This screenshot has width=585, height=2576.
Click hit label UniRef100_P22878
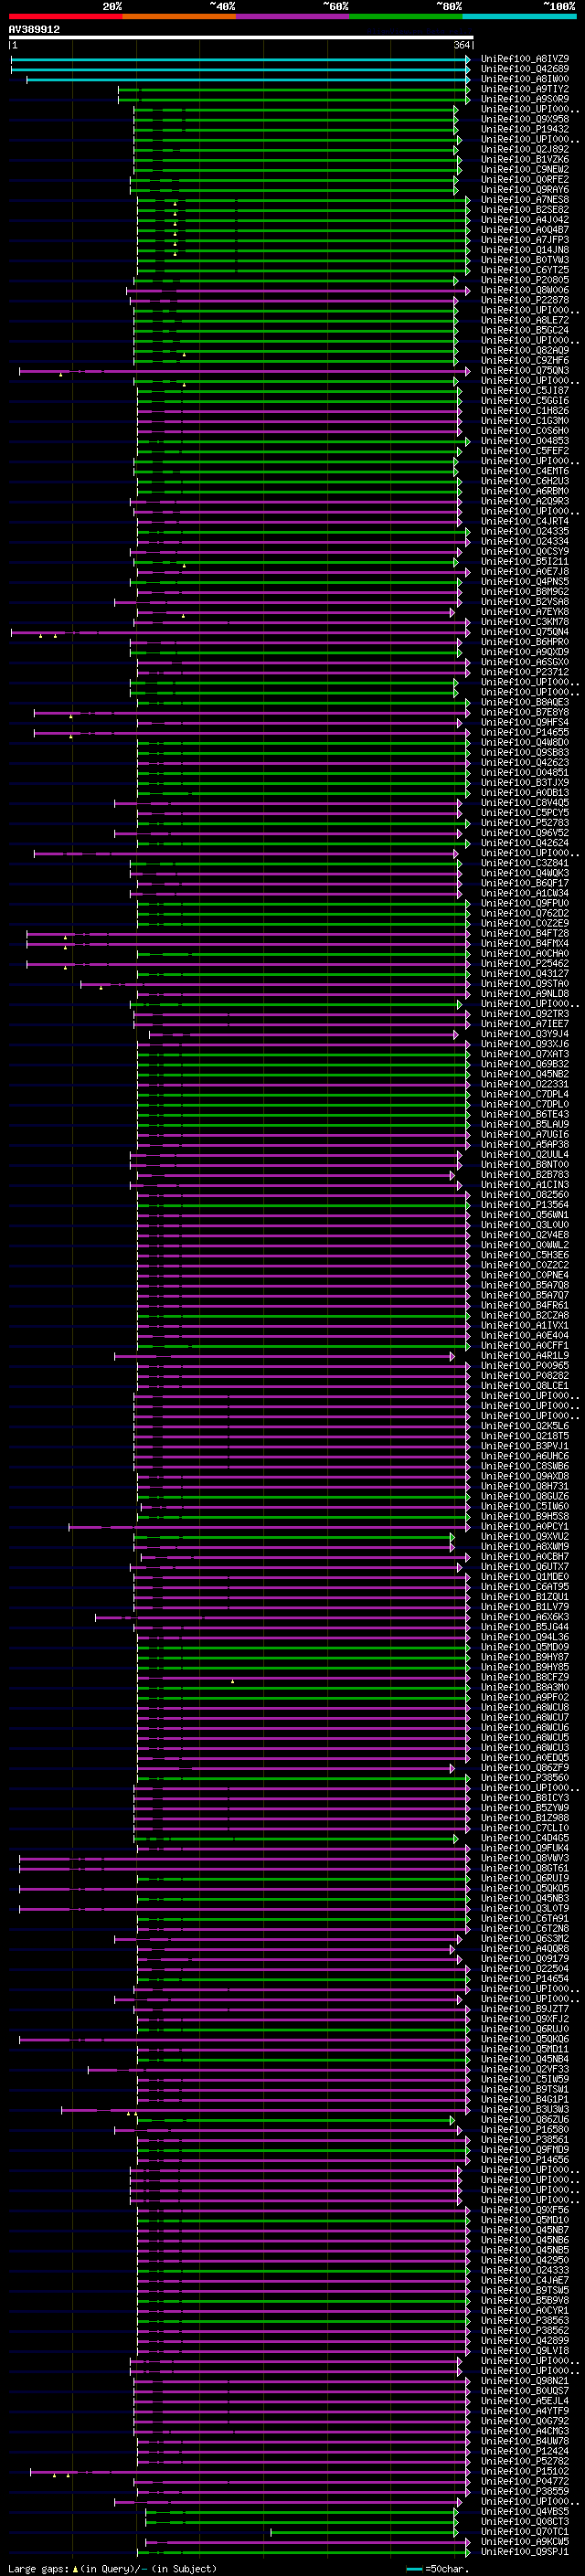(x=525, y=300)
